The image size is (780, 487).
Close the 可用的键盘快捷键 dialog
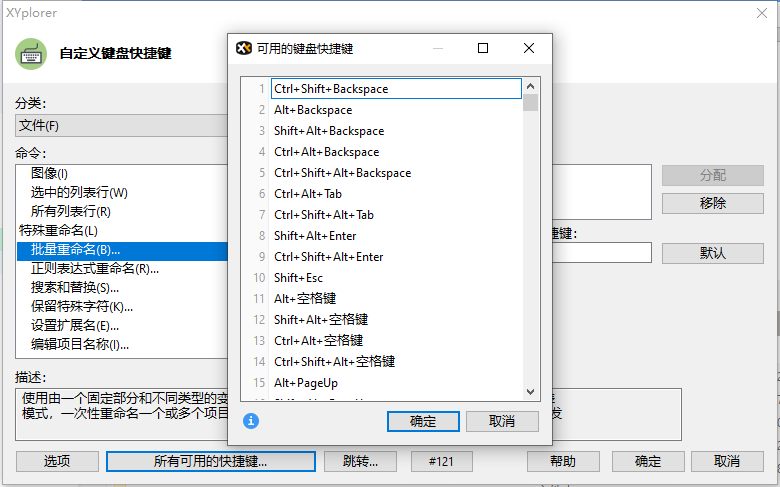529,48
